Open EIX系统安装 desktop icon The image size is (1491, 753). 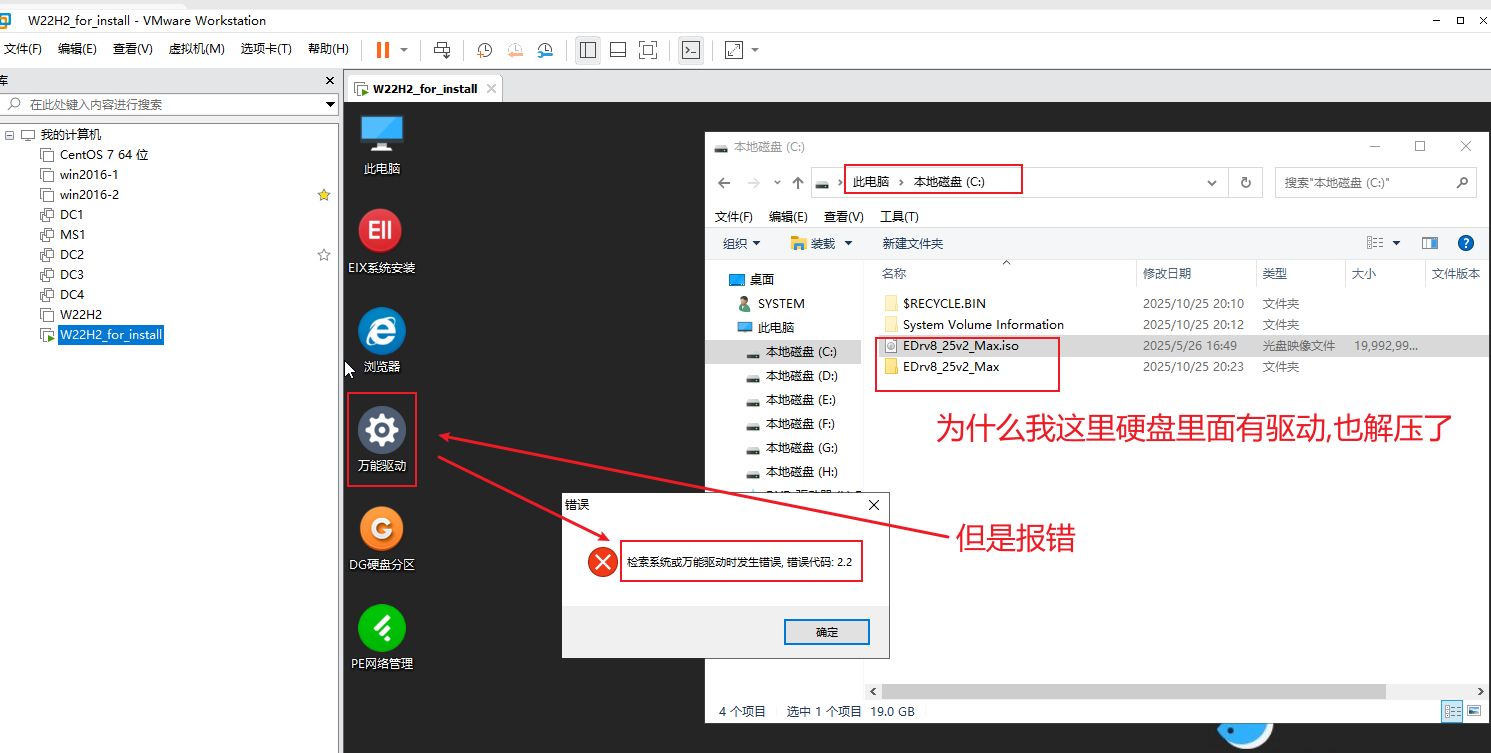[382, 242]
